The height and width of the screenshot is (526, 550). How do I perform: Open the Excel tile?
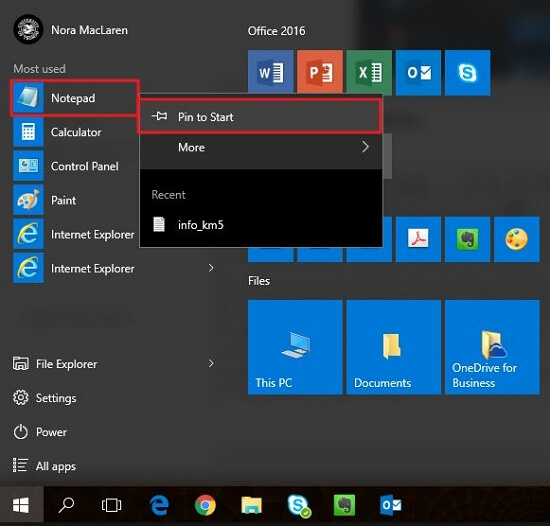point(369,73)
